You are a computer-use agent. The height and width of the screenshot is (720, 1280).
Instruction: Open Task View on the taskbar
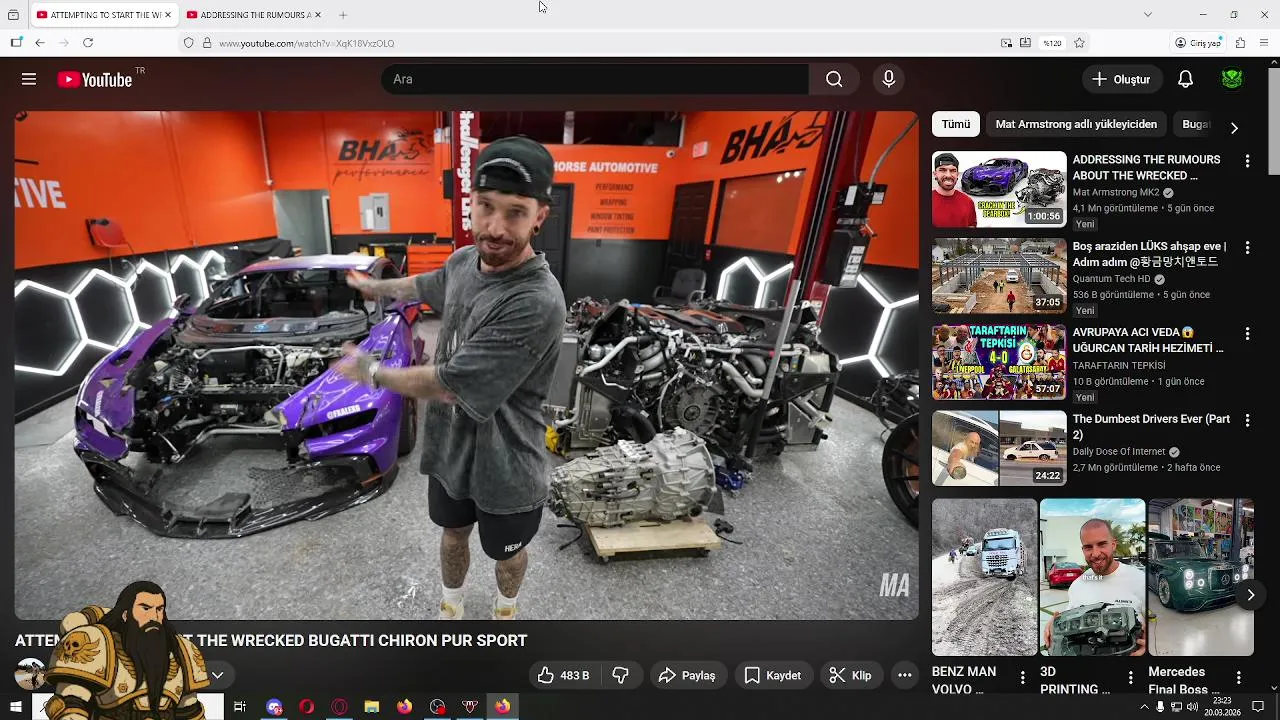point(240,707)
